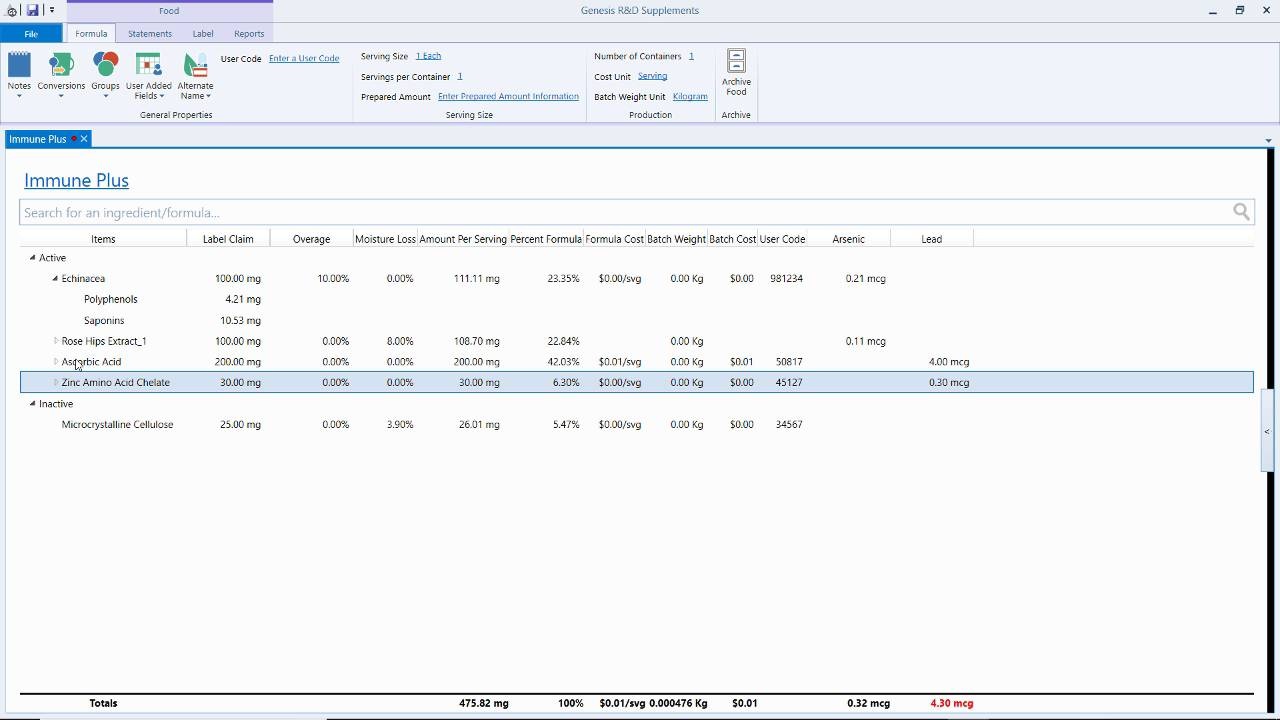Open the Groups tool
The height and width of the screenshot is (720, 1280).
tap(105, 67)
